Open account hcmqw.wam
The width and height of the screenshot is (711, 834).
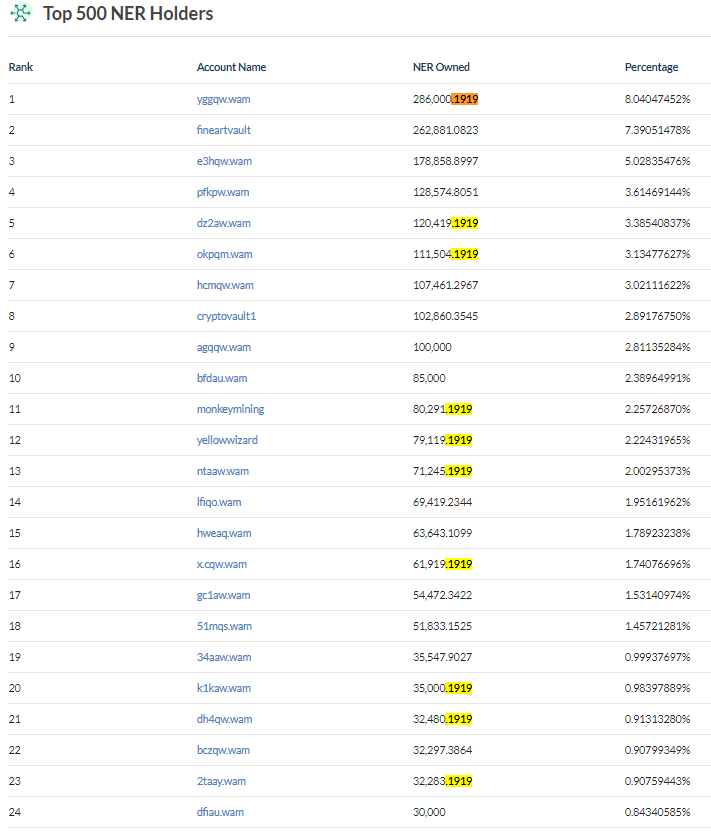tap(225, 285)
